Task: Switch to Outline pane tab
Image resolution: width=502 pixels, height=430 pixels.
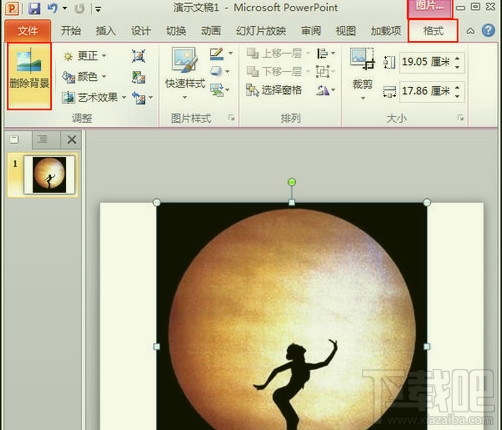Action: pyautogui.click(x=42, y=139)
